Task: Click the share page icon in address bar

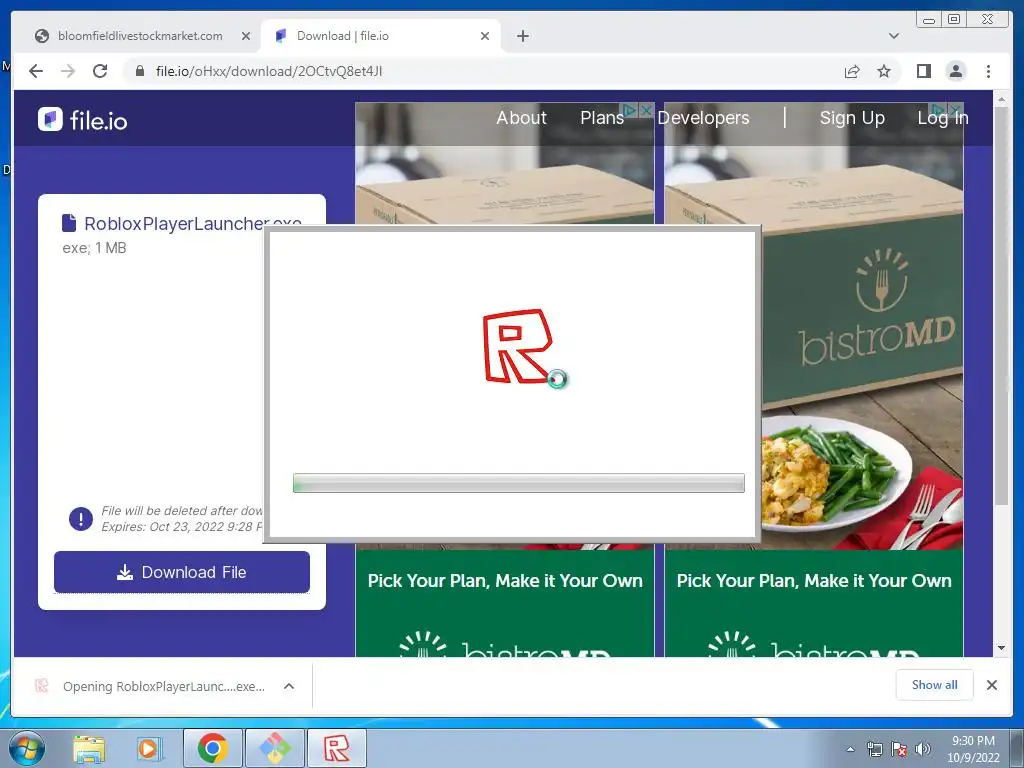Action: pos(852,71)
